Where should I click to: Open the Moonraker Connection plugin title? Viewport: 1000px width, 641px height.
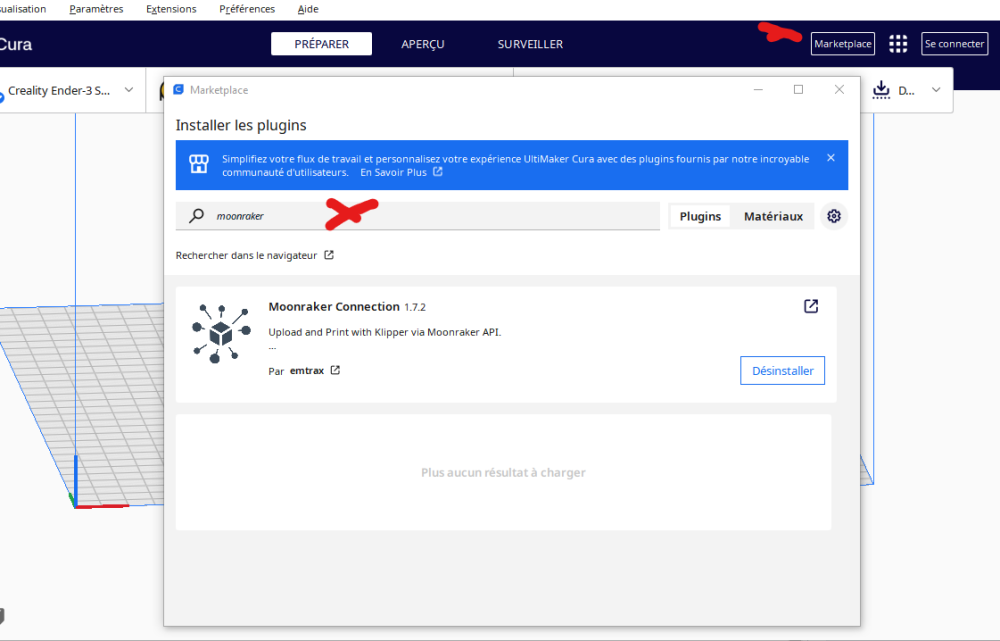click(x=334, y=307)
